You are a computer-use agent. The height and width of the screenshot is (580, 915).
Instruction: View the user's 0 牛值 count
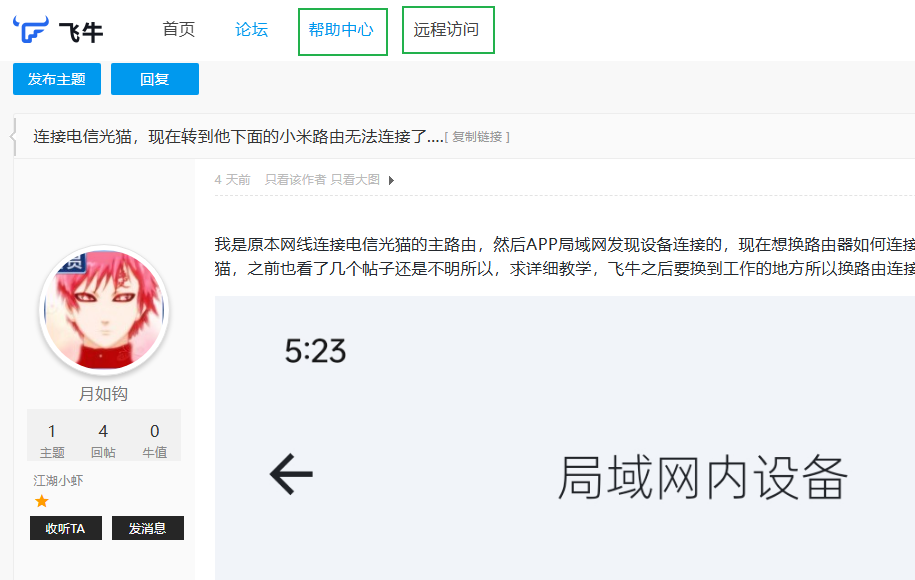point(155,440)
